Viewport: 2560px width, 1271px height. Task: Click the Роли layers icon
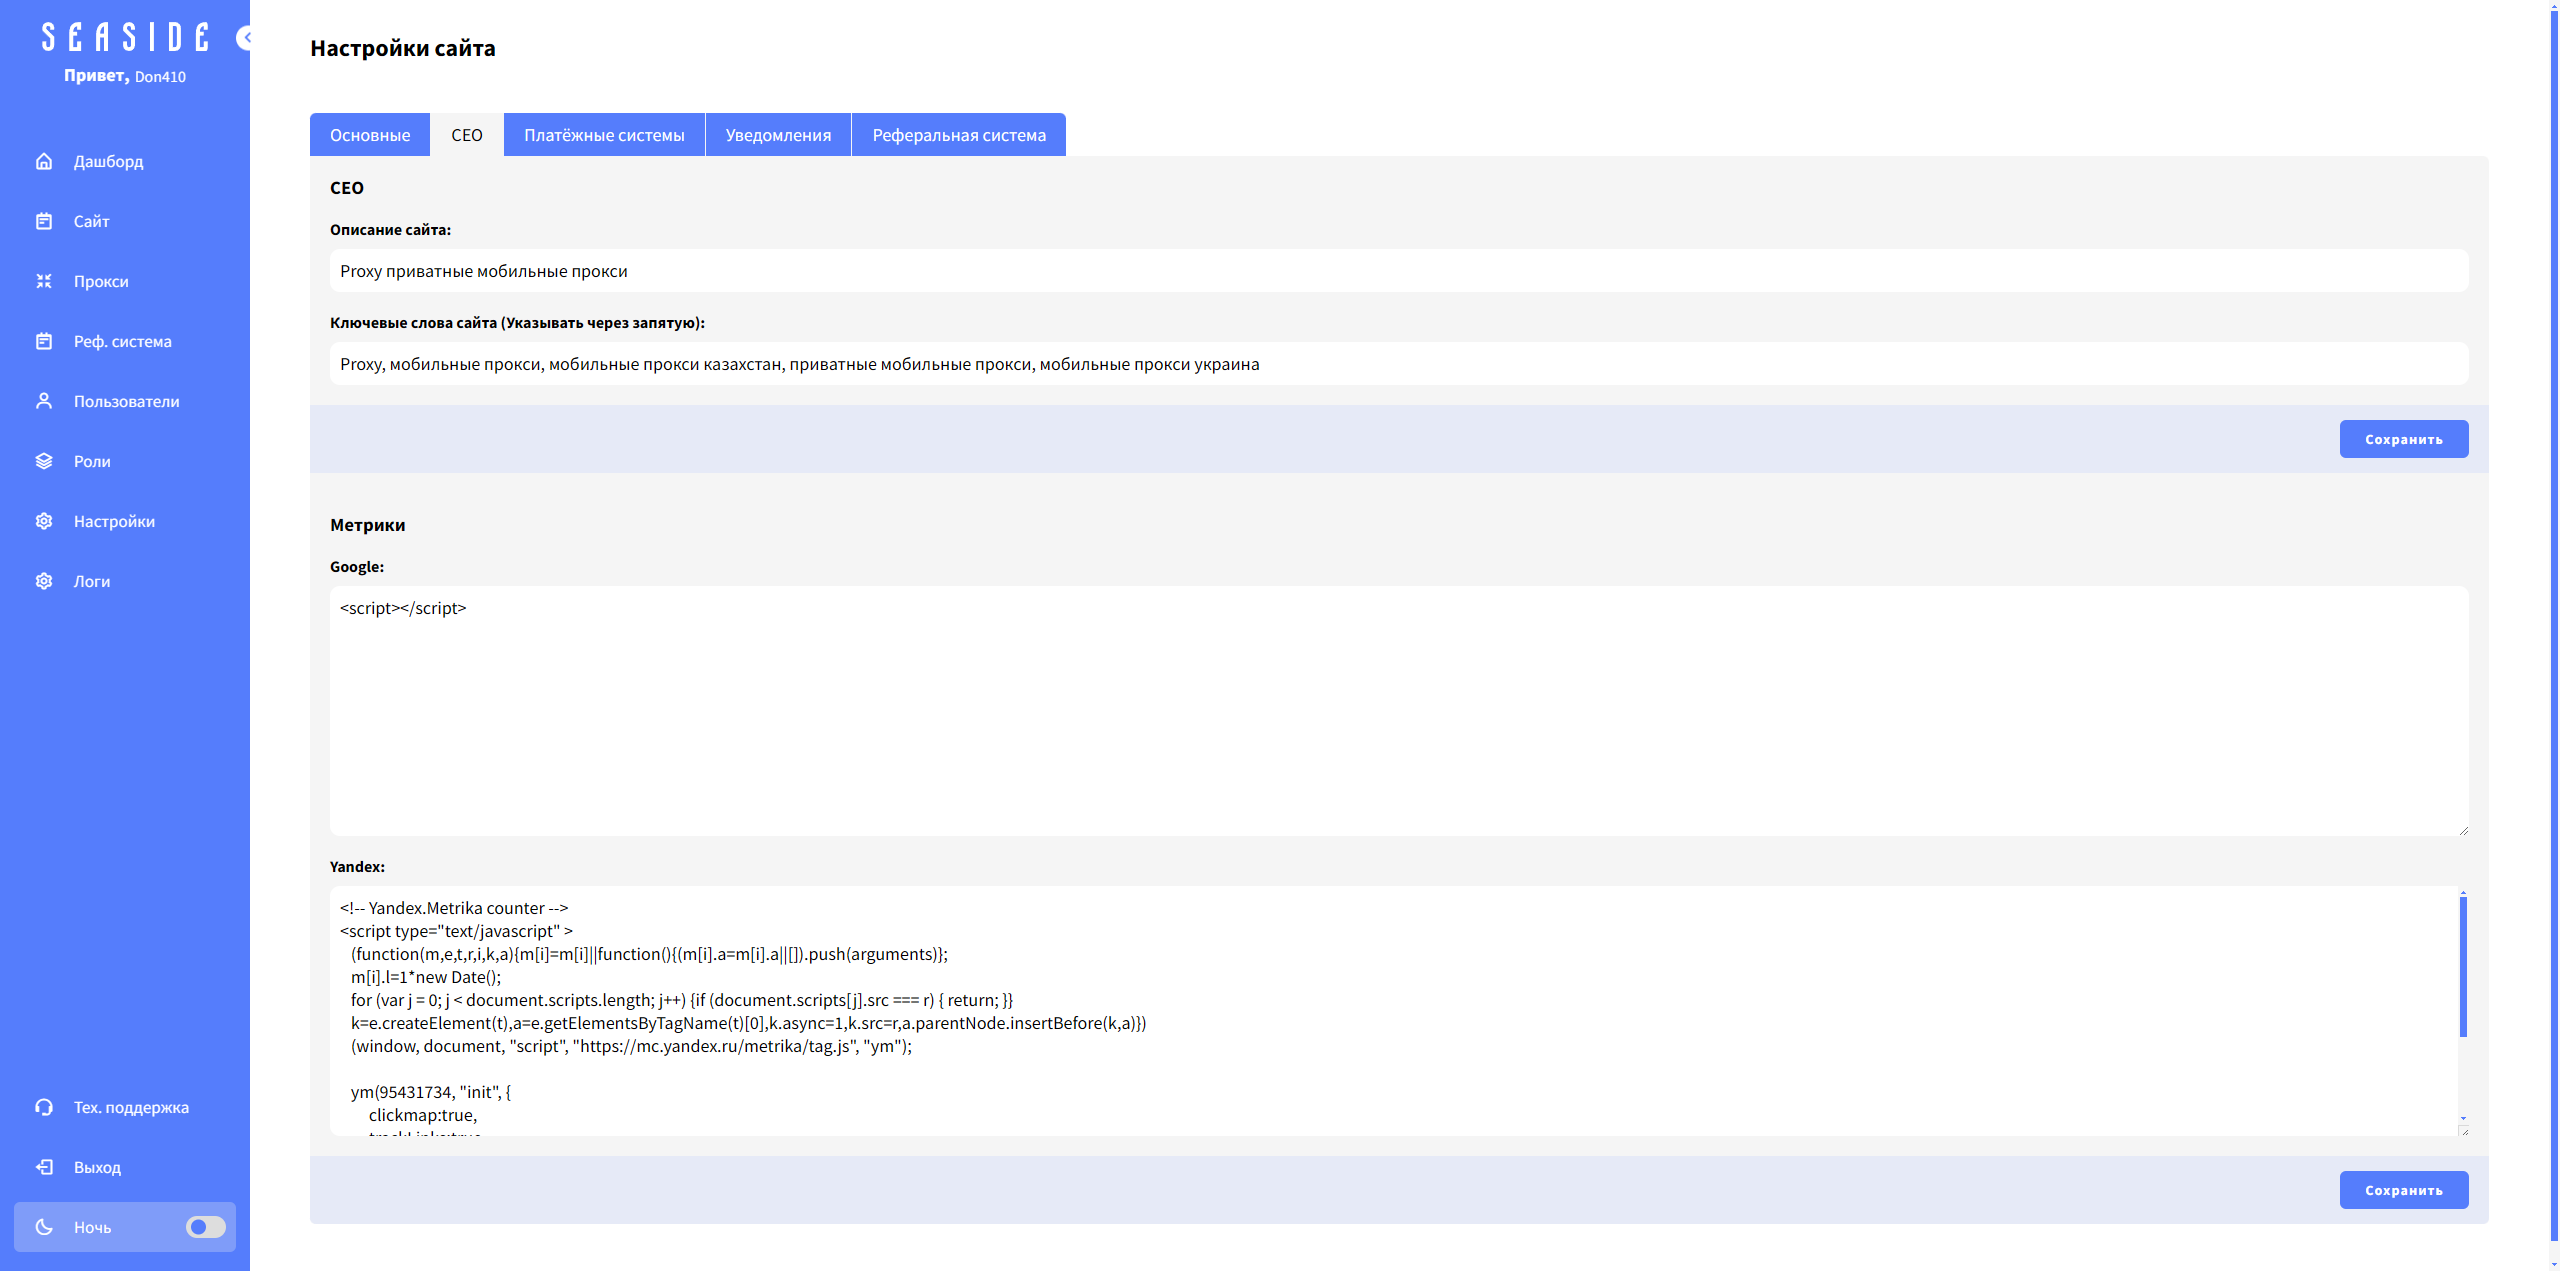[44, 461]
